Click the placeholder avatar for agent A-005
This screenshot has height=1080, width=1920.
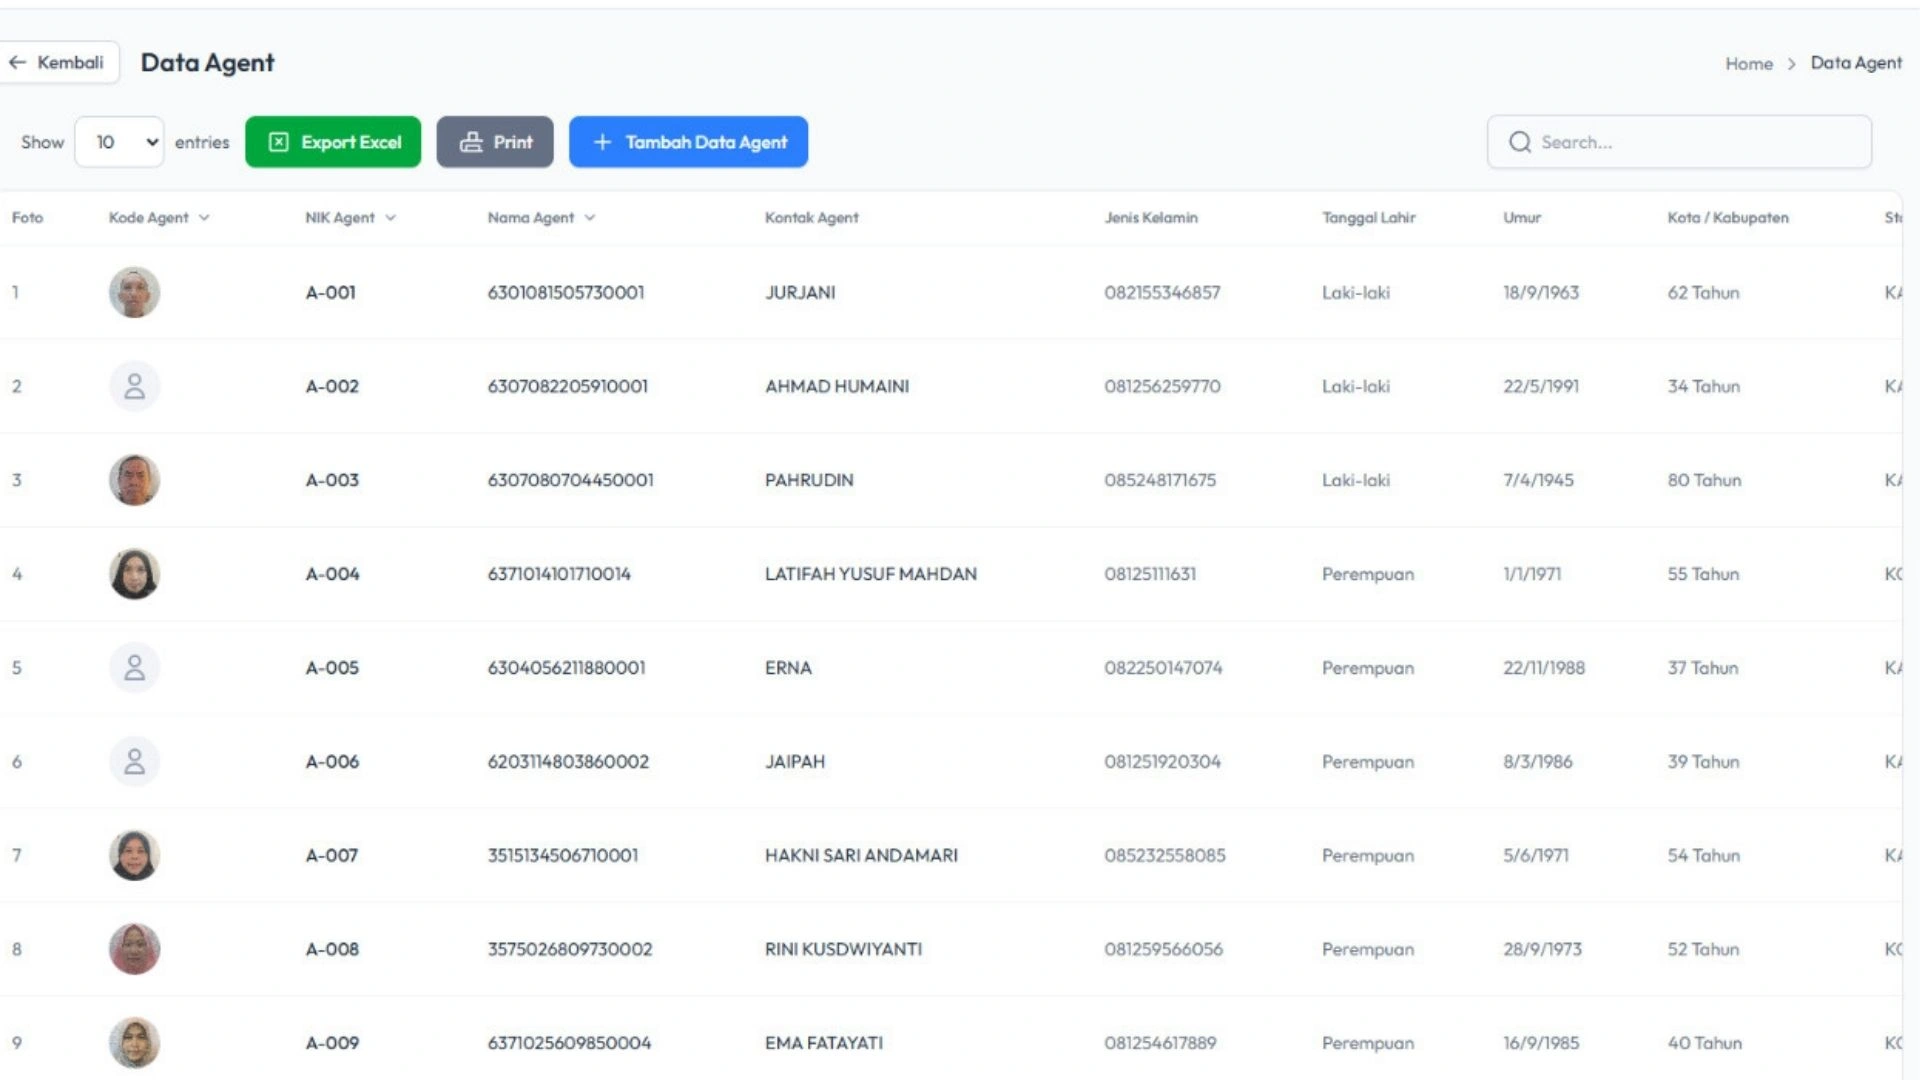(134, 668)
